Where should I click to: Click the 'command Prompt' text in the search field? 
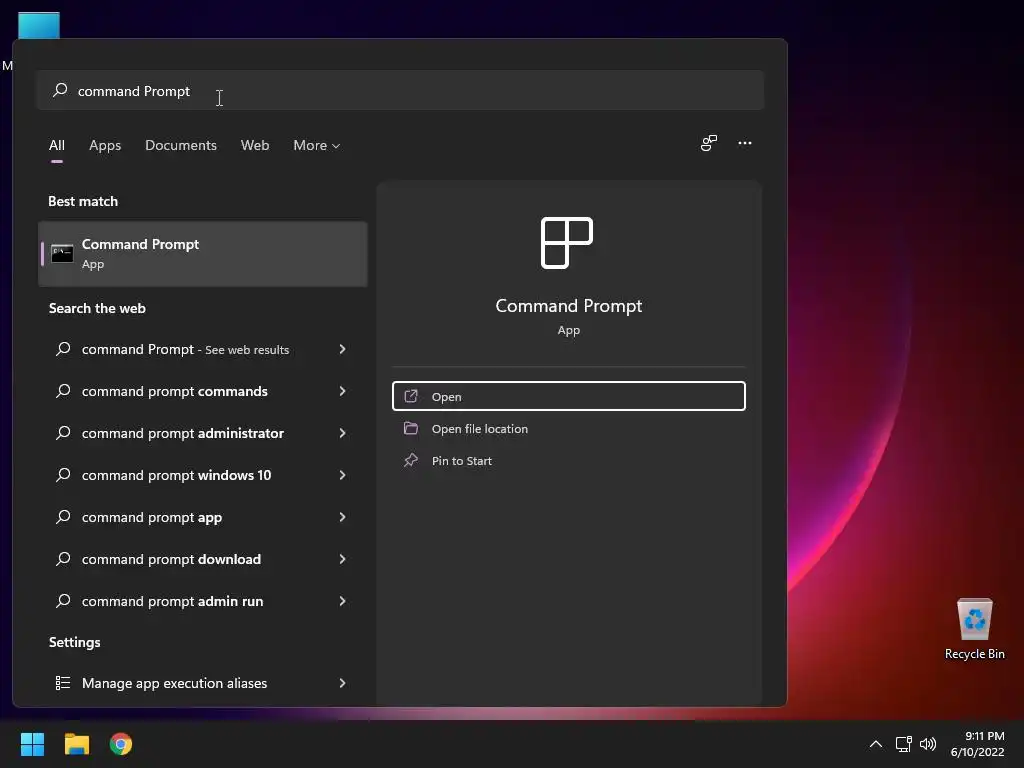134,91
